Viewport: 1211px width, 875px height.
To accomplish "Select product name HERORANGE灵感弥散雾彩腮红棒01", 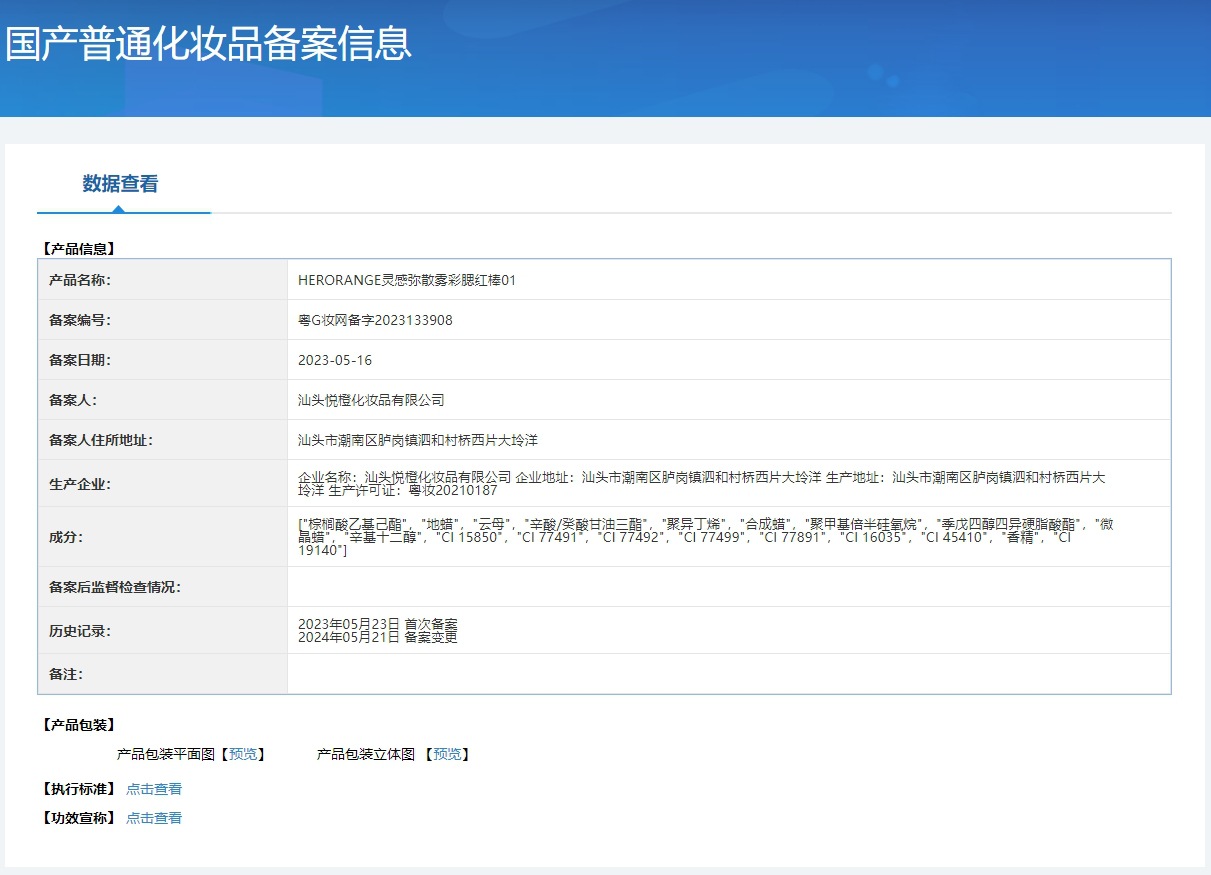I will click(x=407, y=281).
